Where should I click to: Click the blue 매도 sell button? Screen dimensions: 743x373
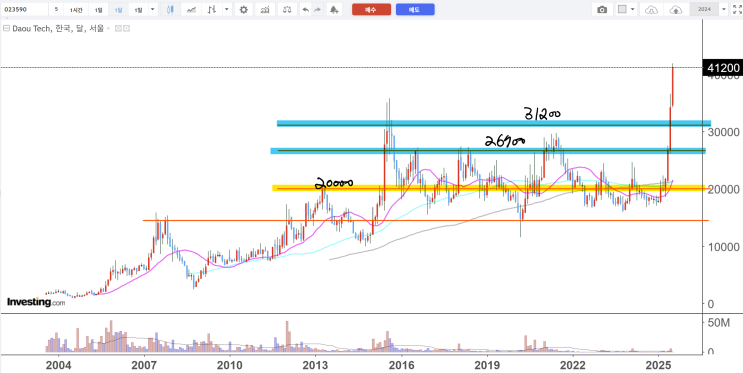coord(415,9)
